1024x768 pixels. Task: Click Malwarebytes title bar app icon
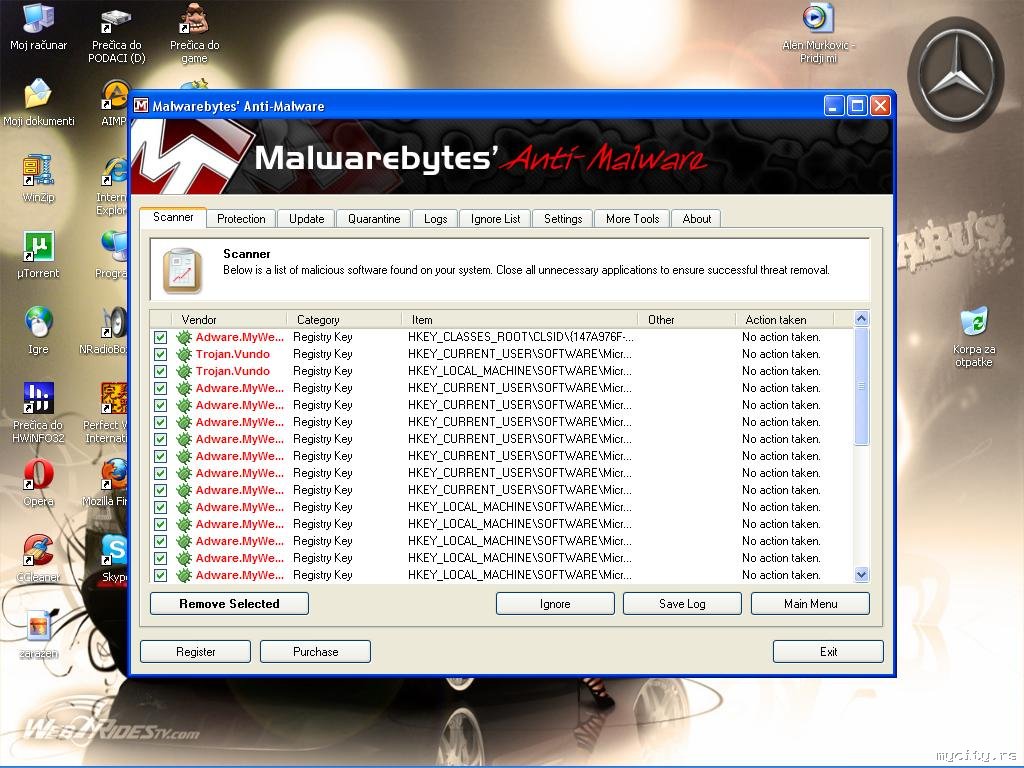(140, 106)
